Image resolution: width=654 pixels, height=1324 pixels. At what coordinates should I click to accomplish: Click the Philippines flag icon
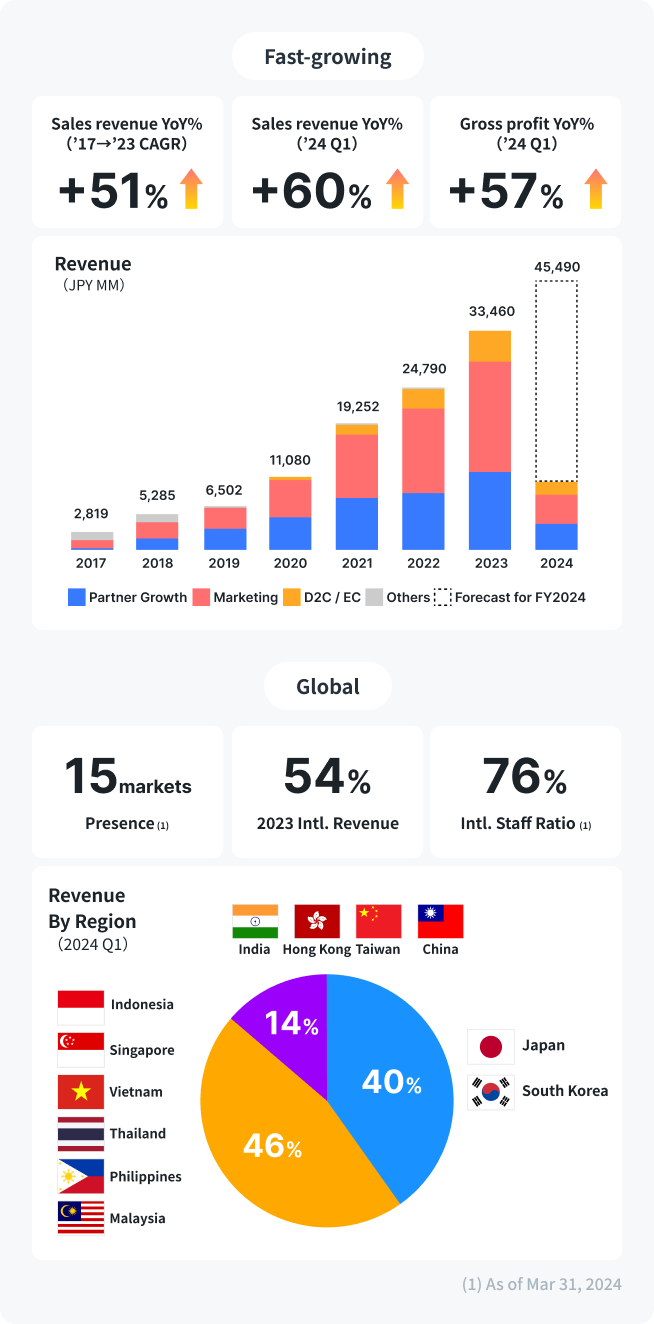coord(81,1177)
